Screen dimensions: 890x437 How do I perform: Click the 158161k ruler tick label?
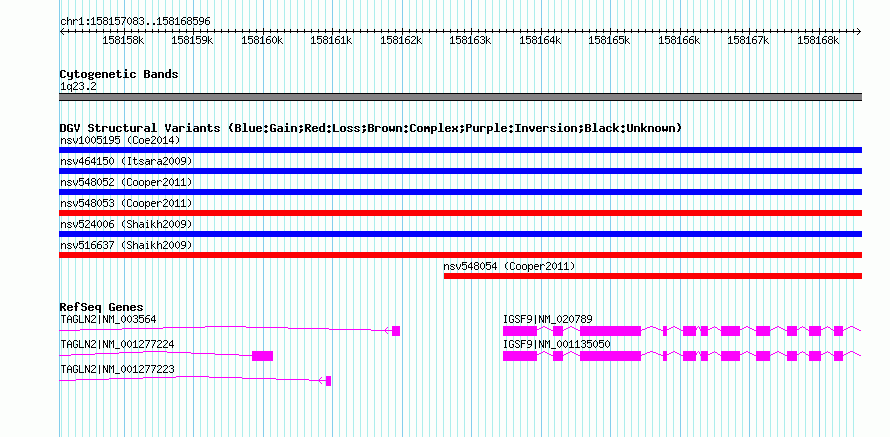pos(331,40)
